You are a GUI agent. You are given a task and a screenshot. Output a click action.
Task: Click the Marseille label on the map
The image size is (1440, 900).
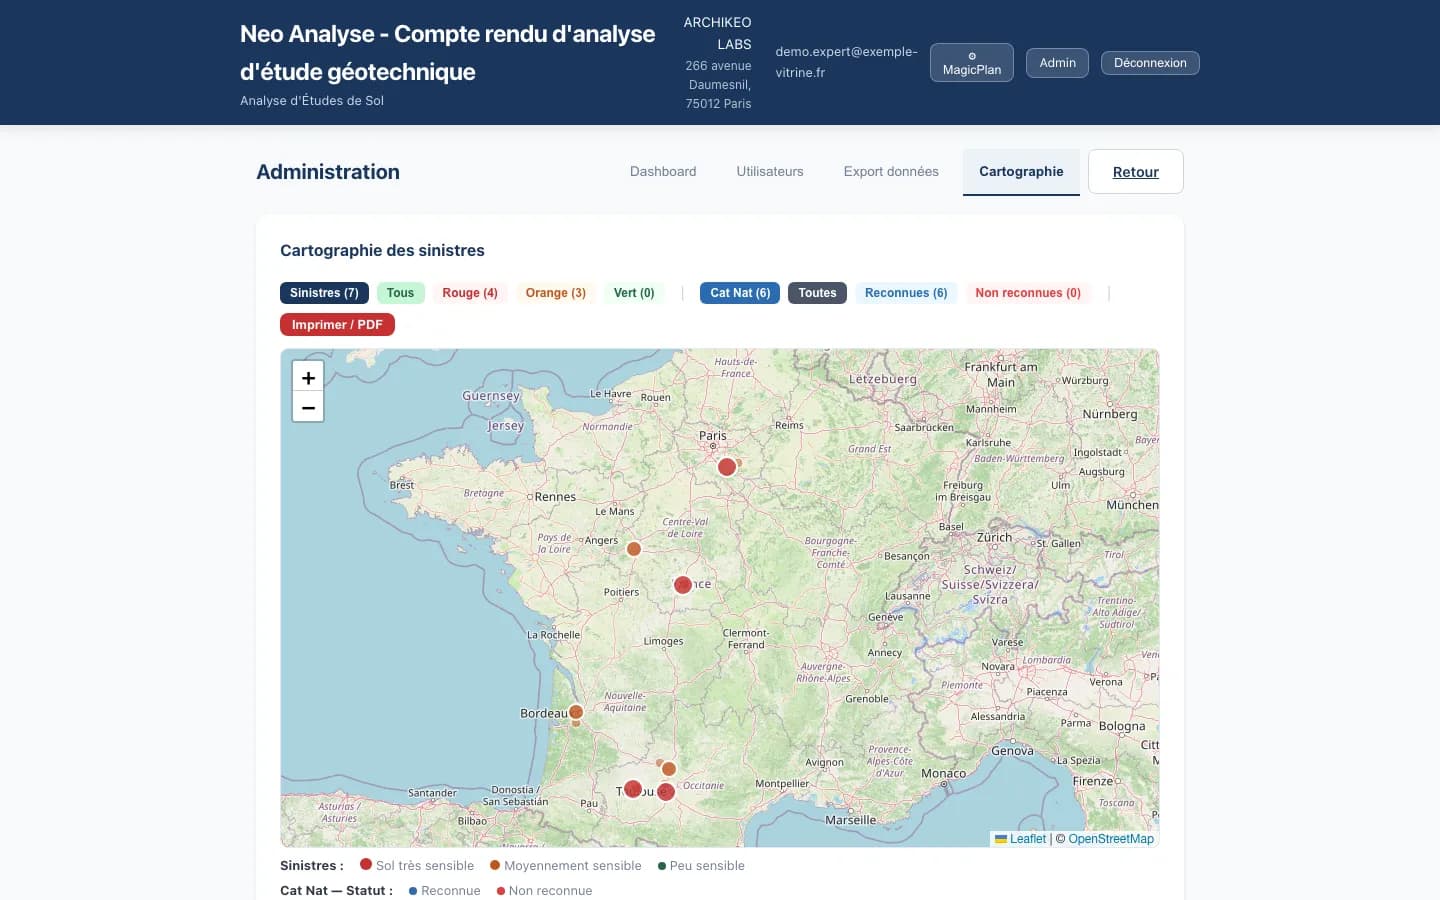click(850, 820)
